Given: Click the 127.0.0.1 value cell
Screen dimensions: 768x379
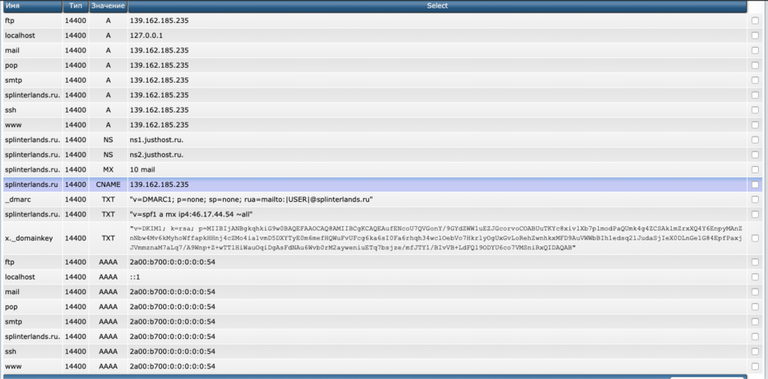Looking at the screenshot, I should click(x=146, y=36).
